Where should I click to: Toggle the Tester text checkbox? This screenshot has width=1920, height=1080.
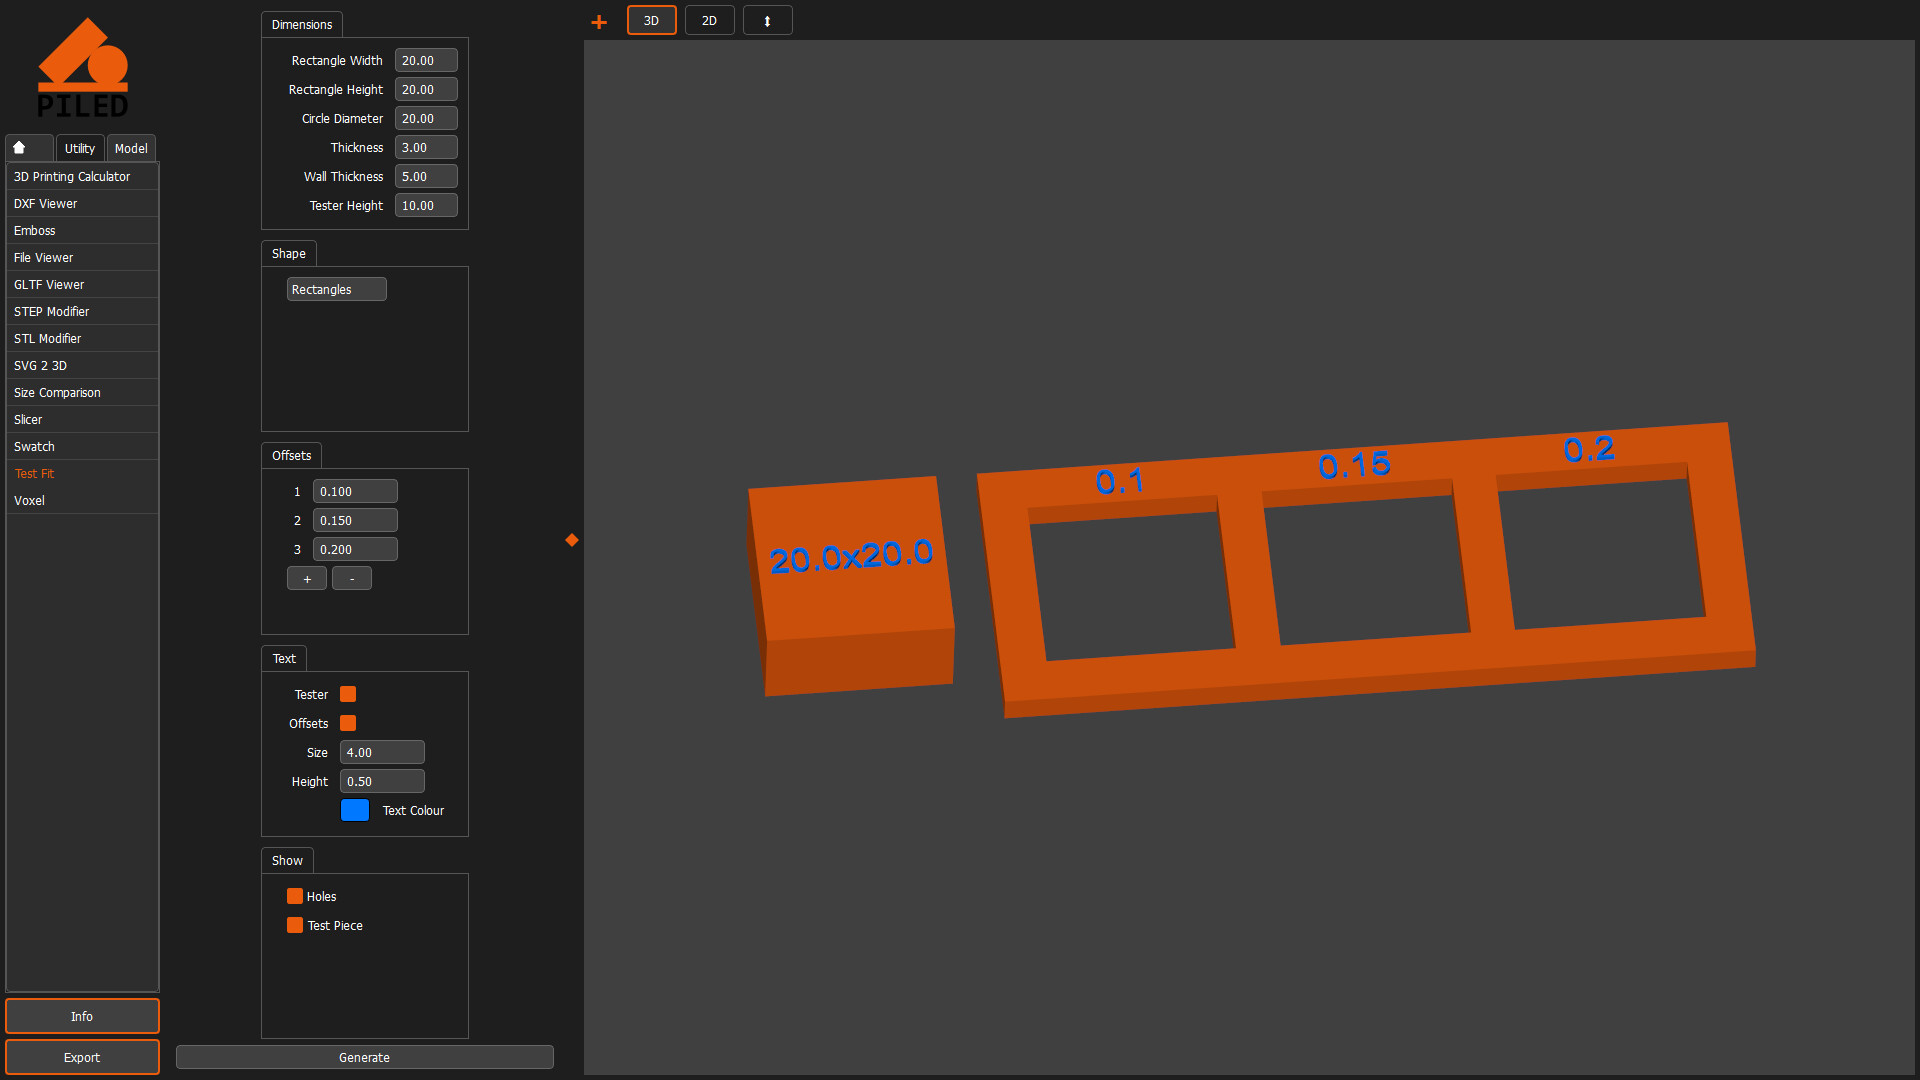point(347,693)
